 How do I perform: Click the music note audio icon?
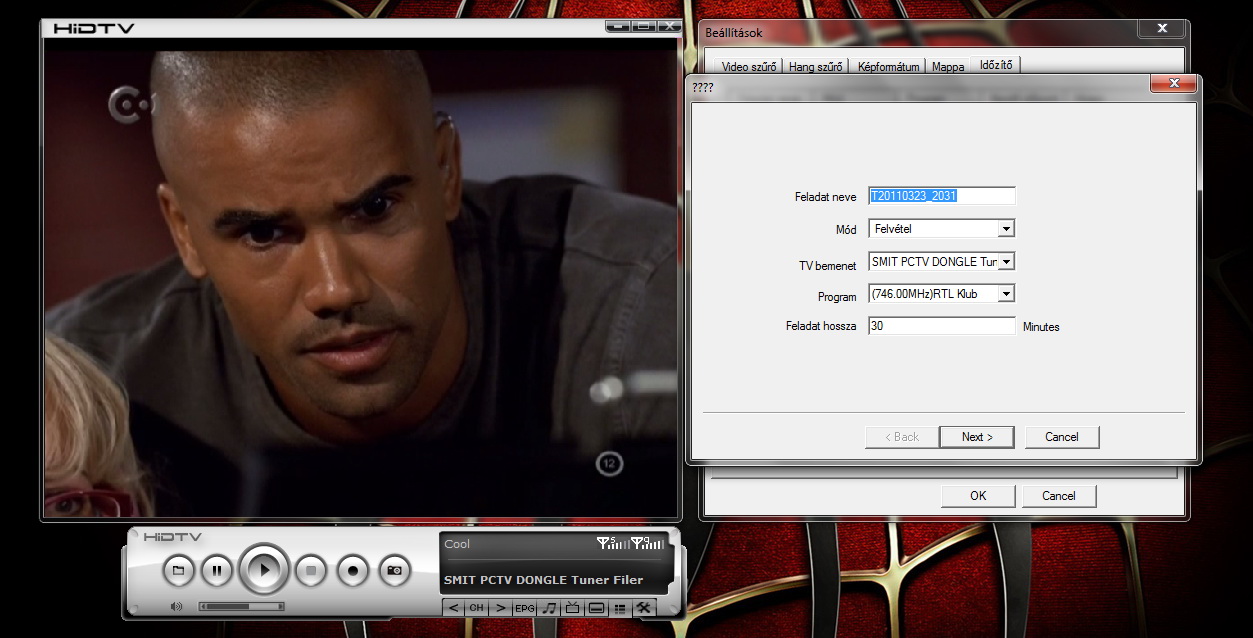(x=549, y=608)
